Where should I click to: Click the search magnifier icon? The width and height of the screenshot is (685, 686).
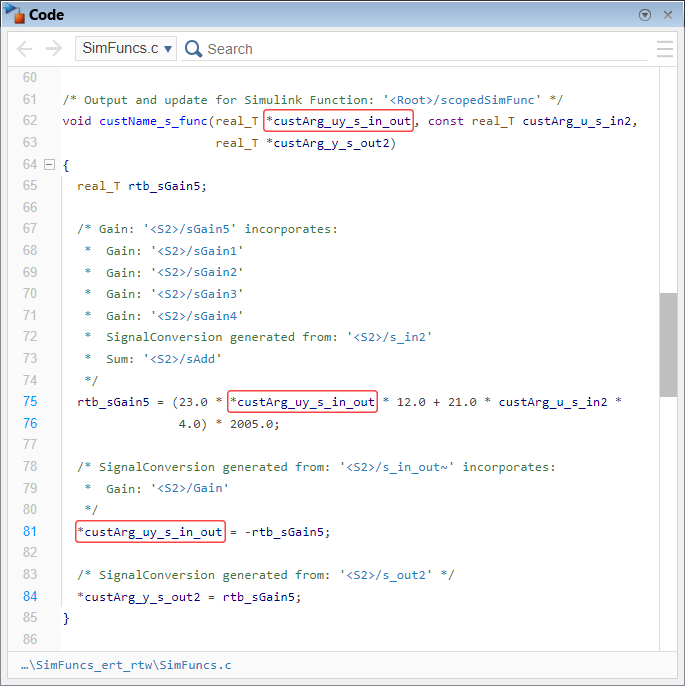(x=193, y=49)
